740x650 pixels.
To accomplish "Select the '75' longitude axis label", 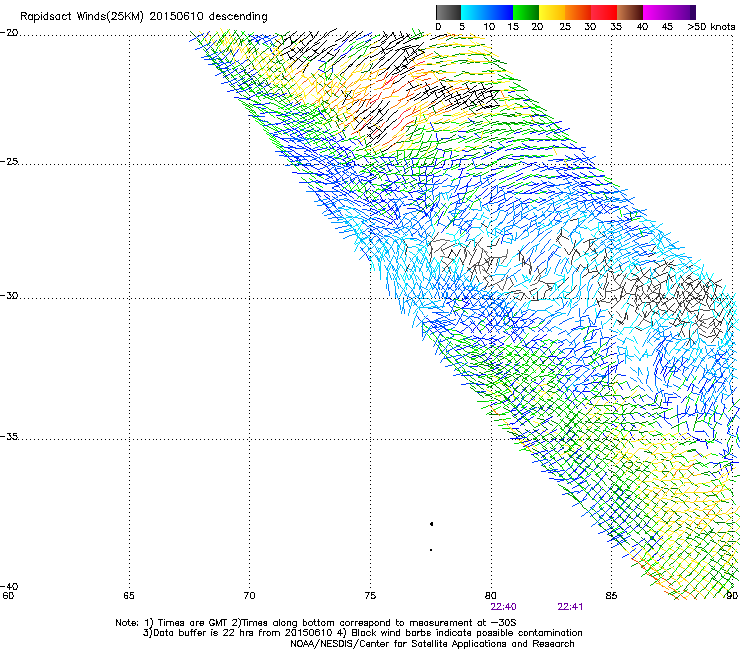I will click(370, 596).
